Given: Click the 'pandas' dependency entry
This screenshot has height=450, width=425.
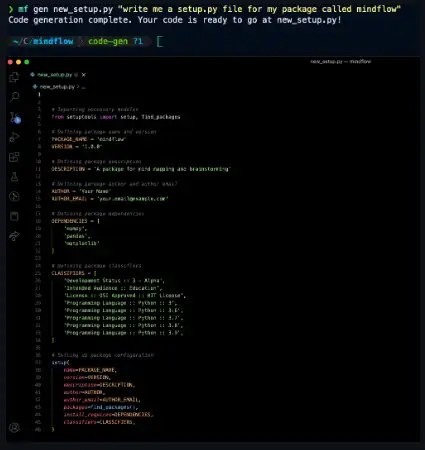Looking at the screenshot, I should 77,236.
